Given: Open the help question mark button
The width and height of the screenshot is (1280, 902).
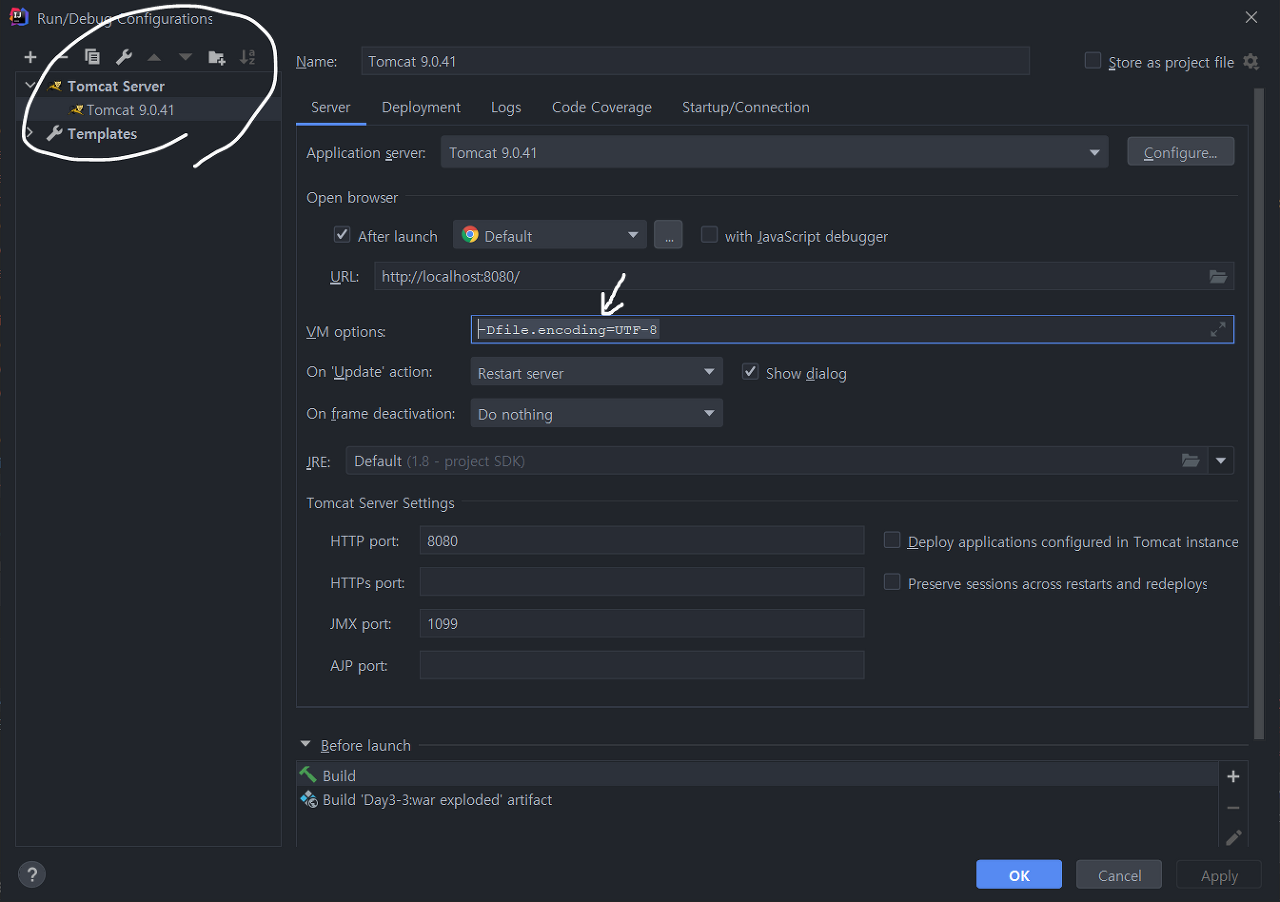Looking at the screenshot, I should click(x=31, y=873).
